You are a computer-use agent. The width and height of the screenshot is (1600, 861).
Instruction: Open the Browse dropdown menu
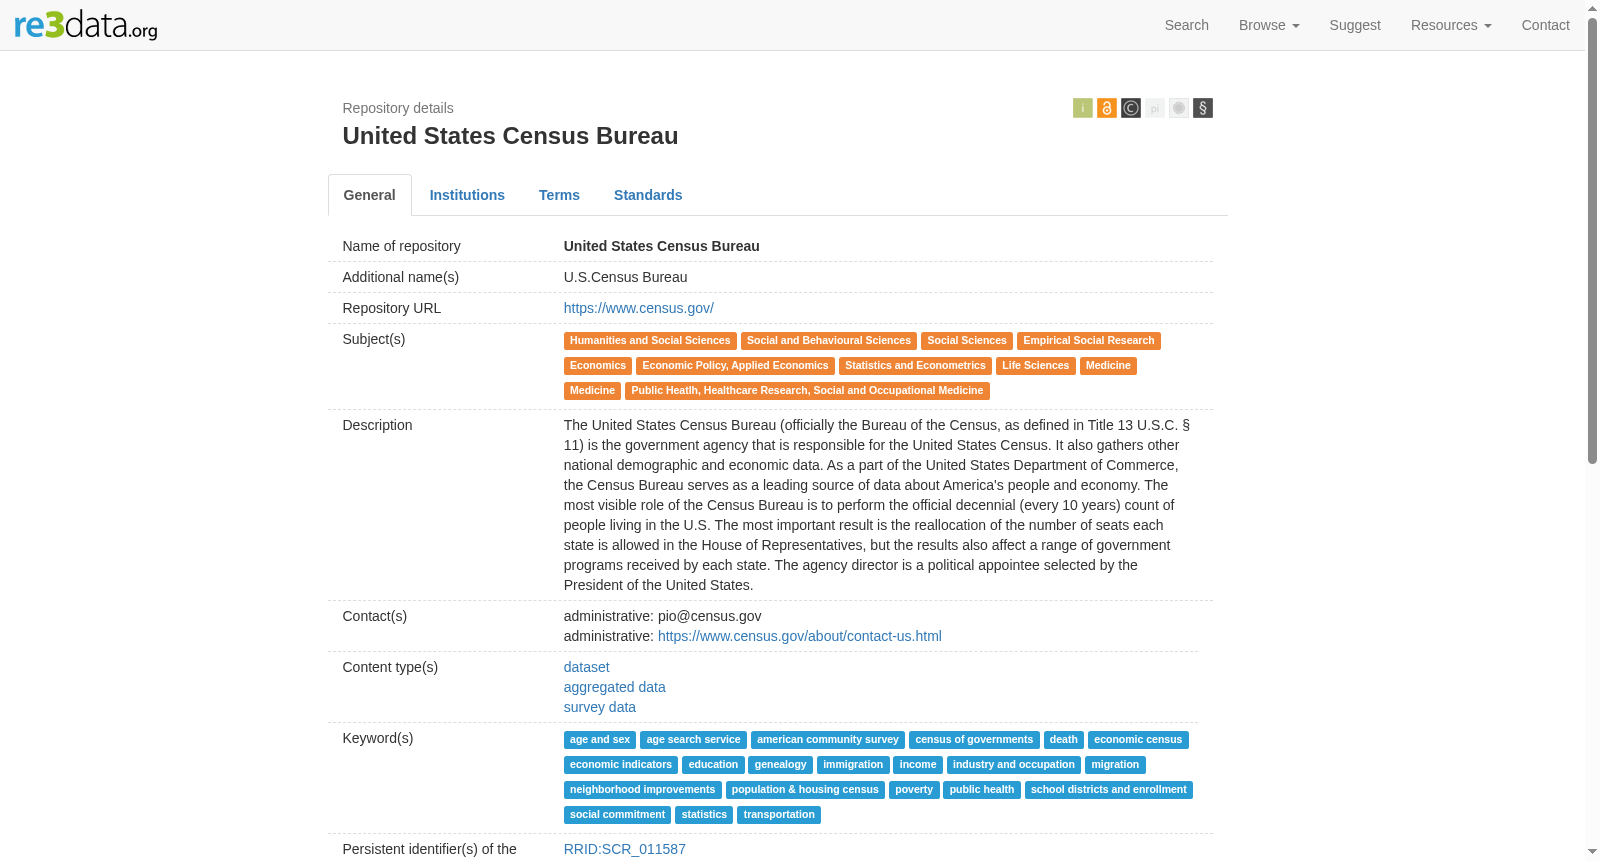pos(1269,25)
